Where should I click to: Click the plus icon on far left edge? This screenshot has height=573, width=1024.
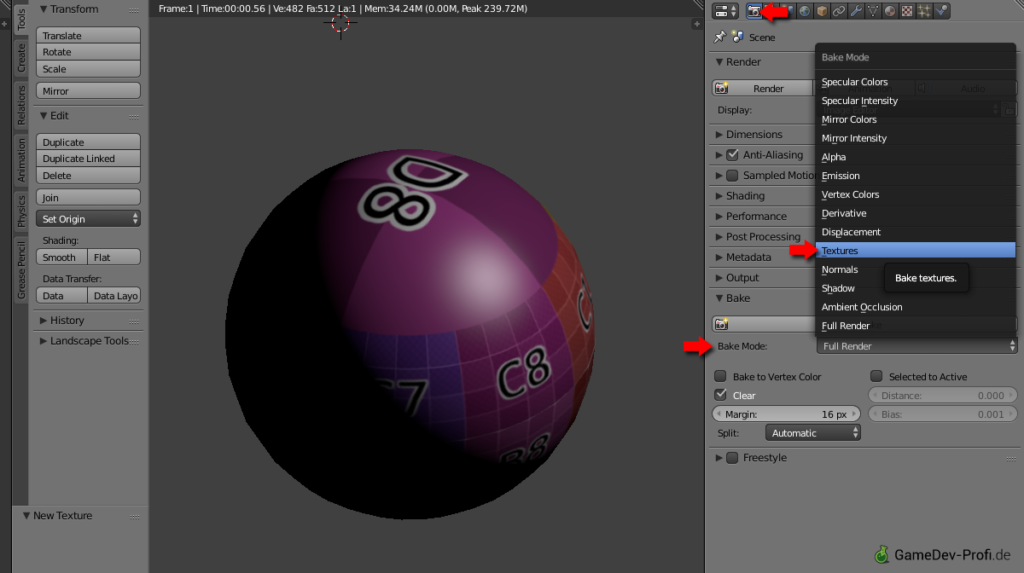(x=4, y=24)
